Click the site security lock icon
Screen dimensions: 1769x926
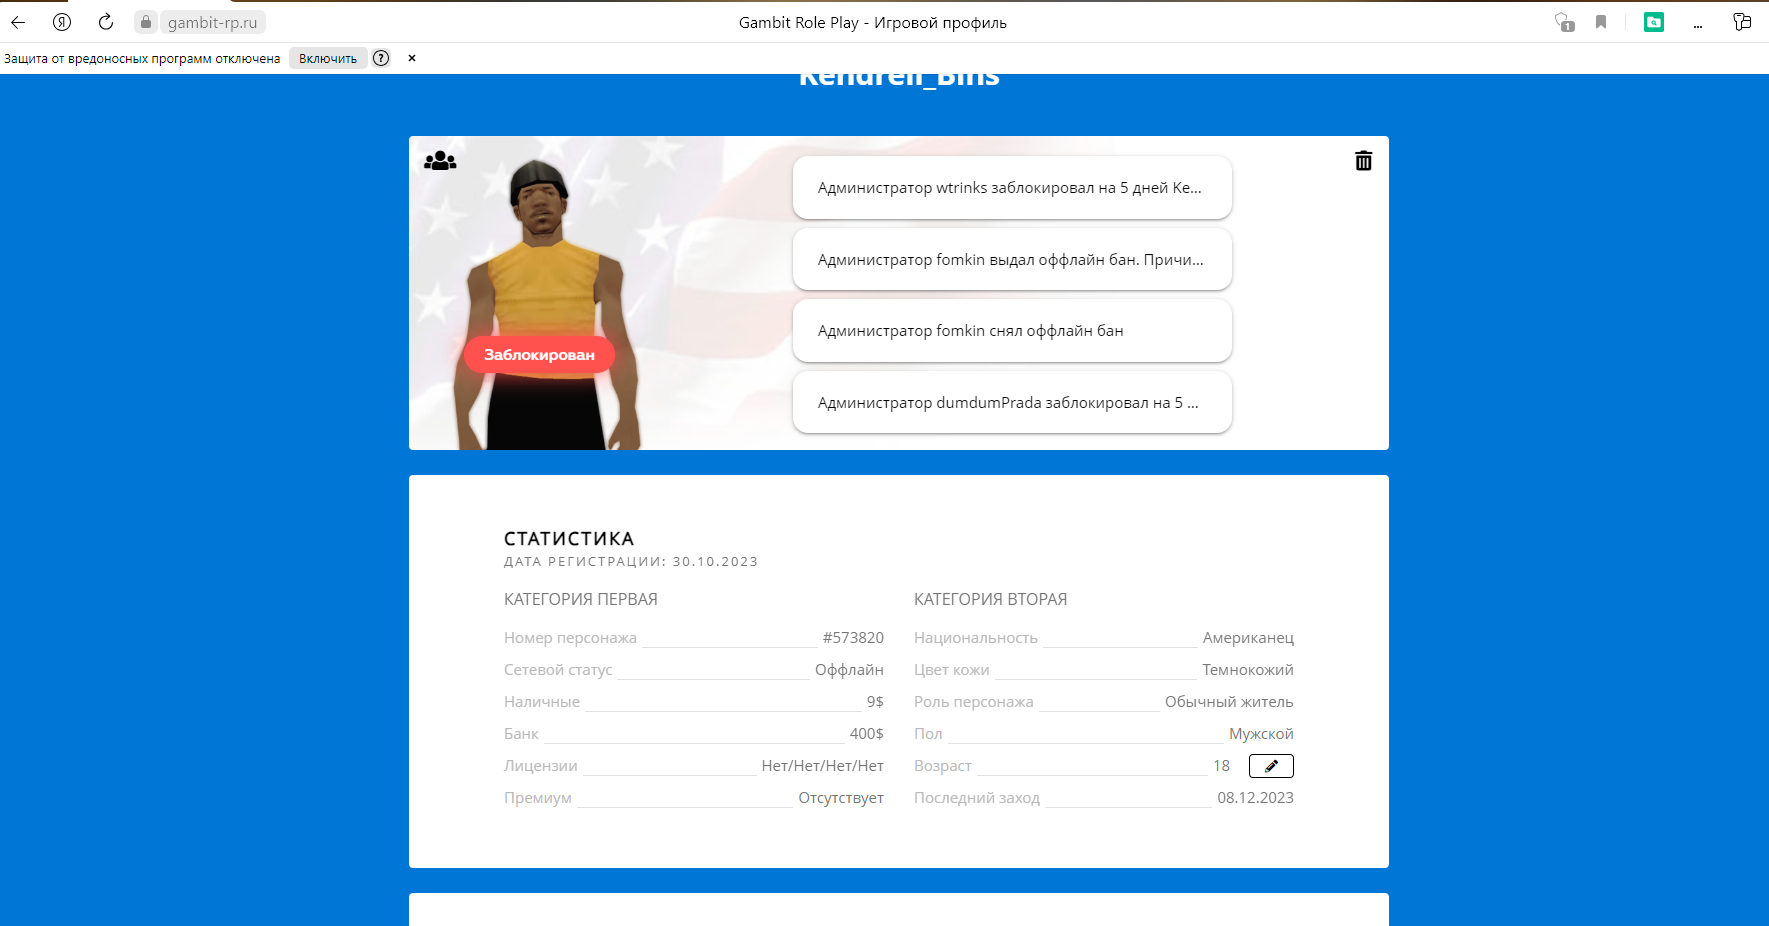tap(146, 22)
